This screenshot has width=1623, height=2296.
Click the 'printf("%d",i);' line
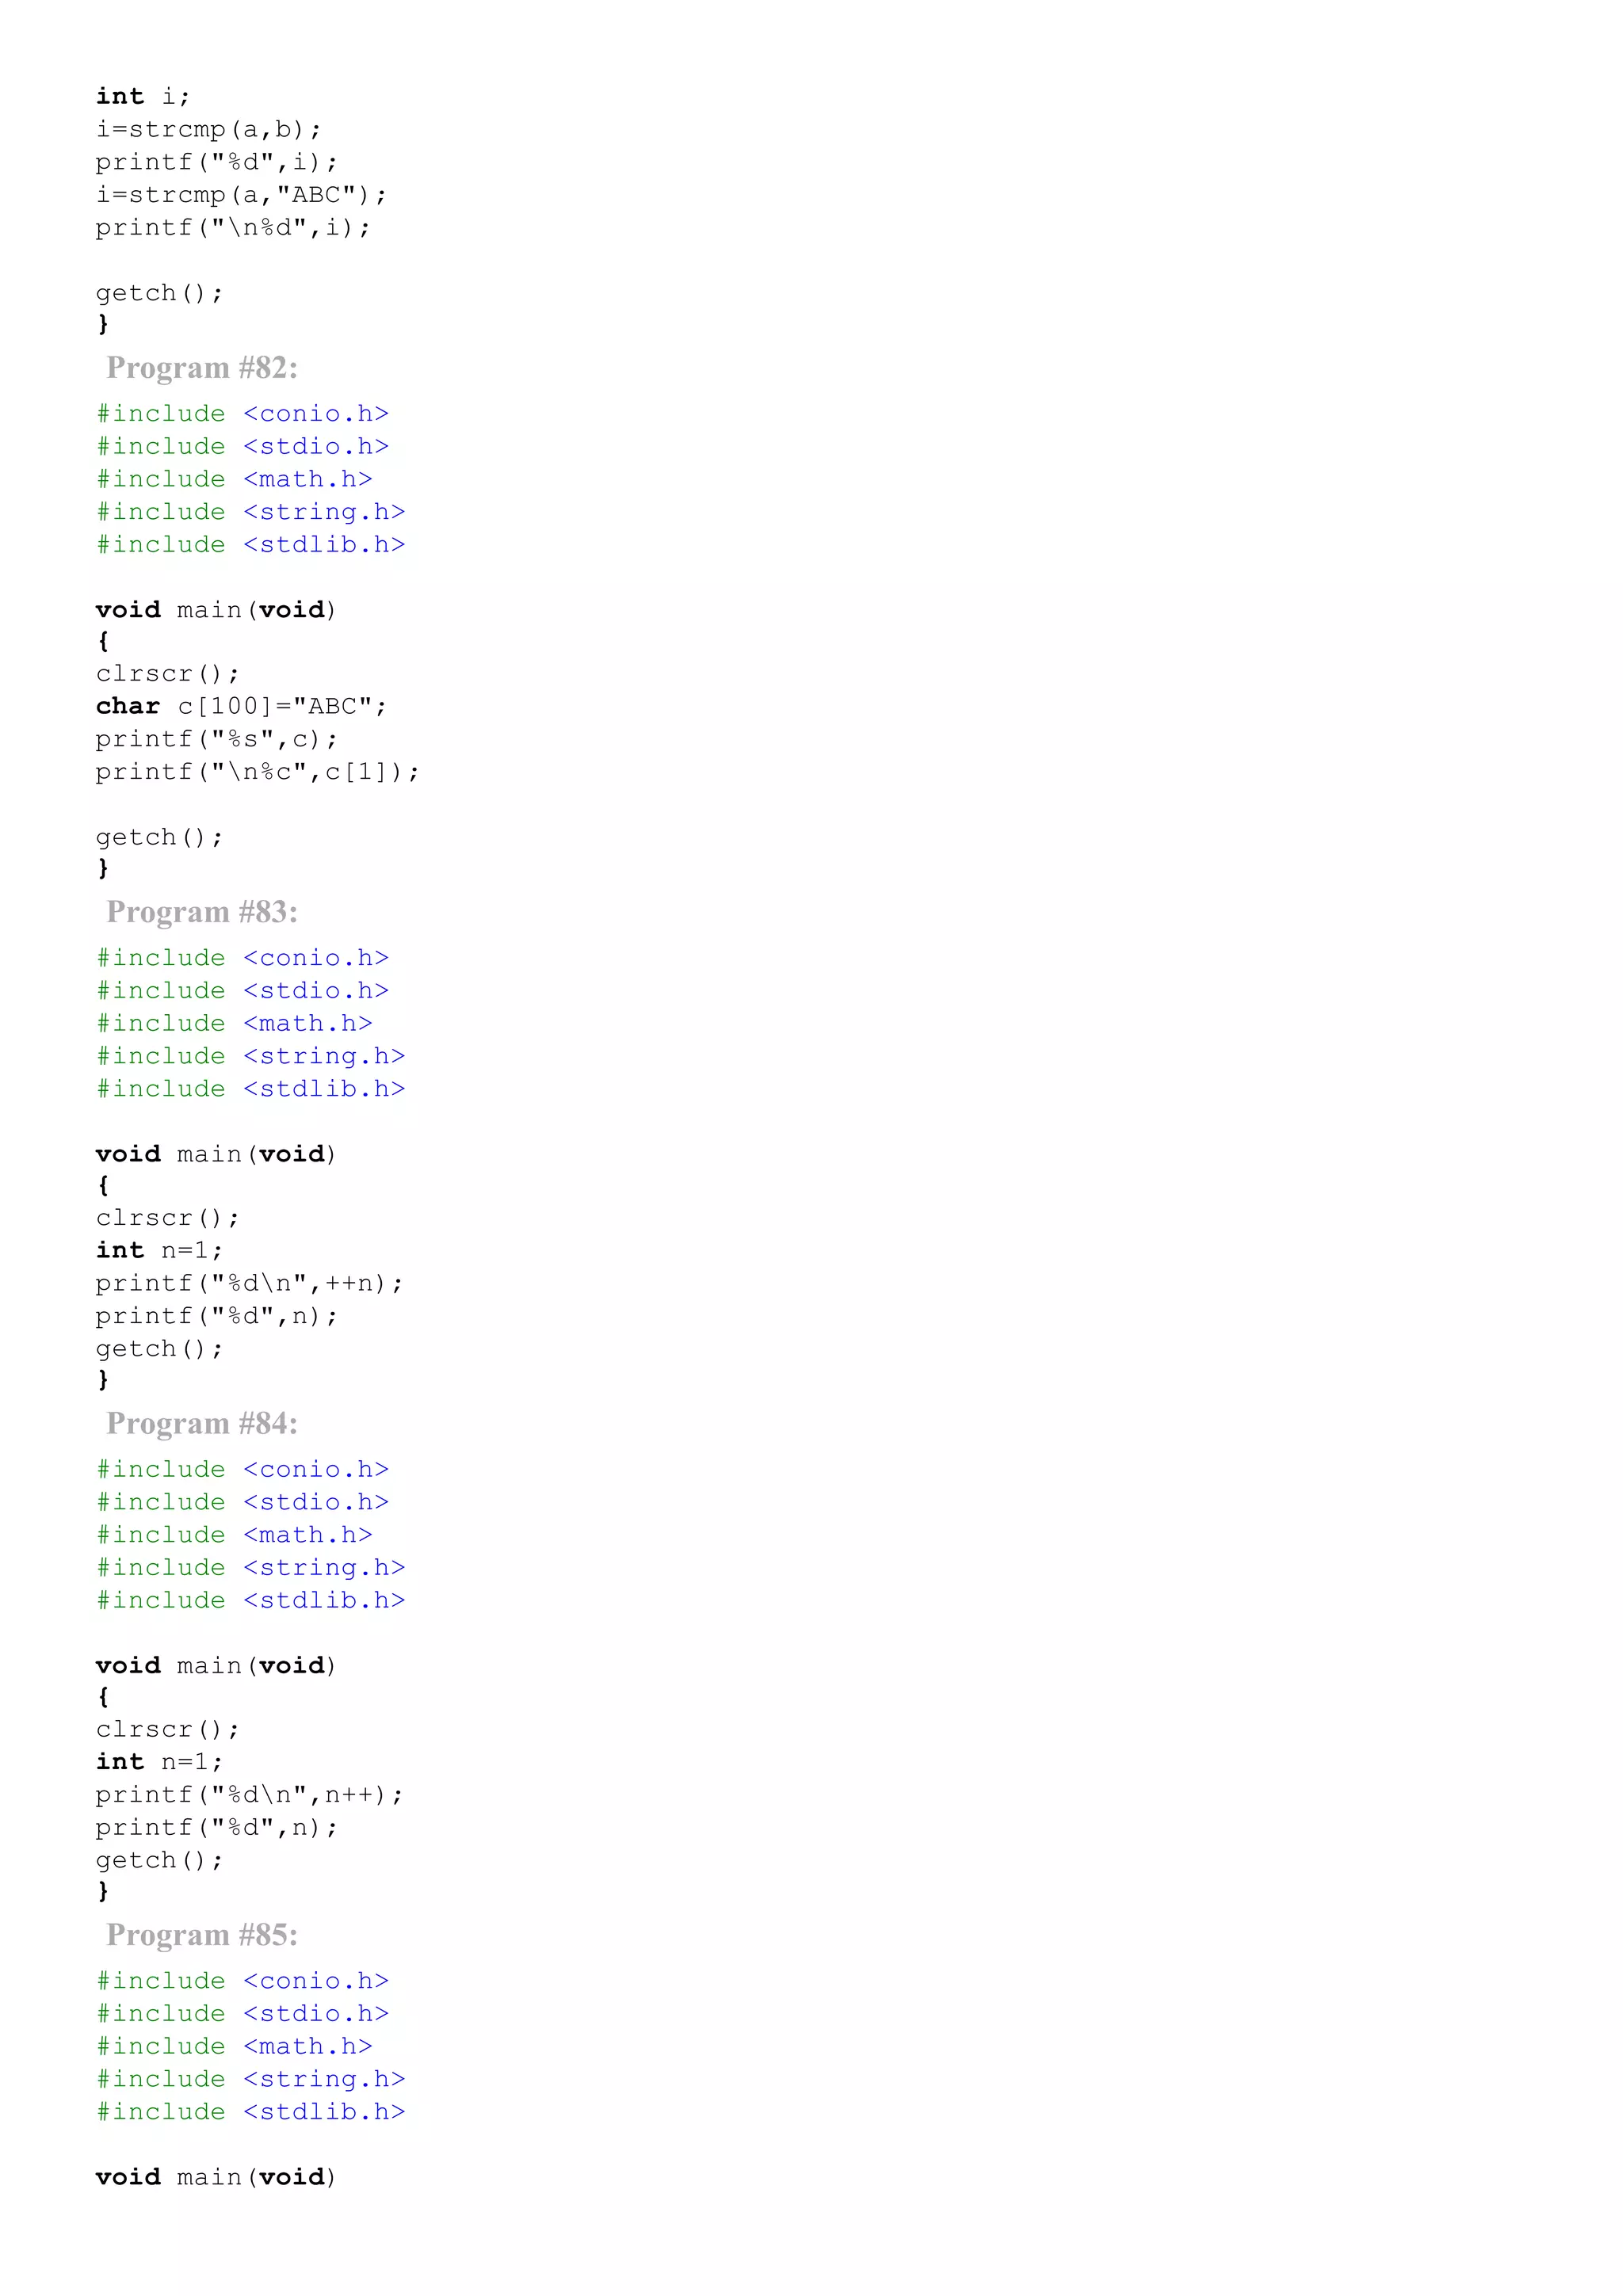[217, 163]
